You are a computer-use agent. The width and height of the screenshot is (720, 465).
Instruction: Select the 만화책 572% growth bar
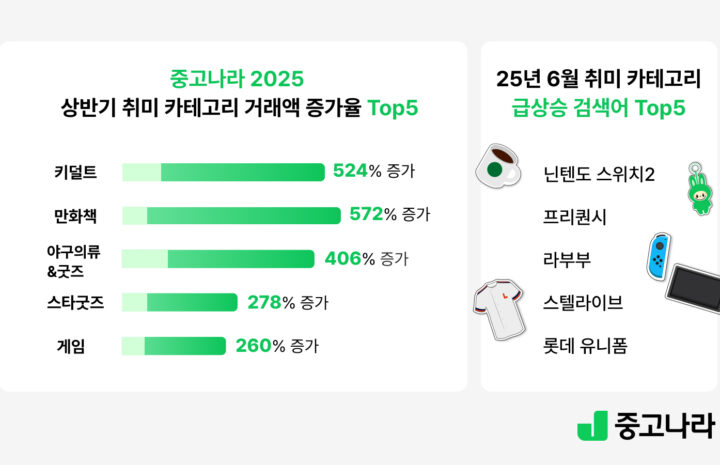[x=231, y=216]
